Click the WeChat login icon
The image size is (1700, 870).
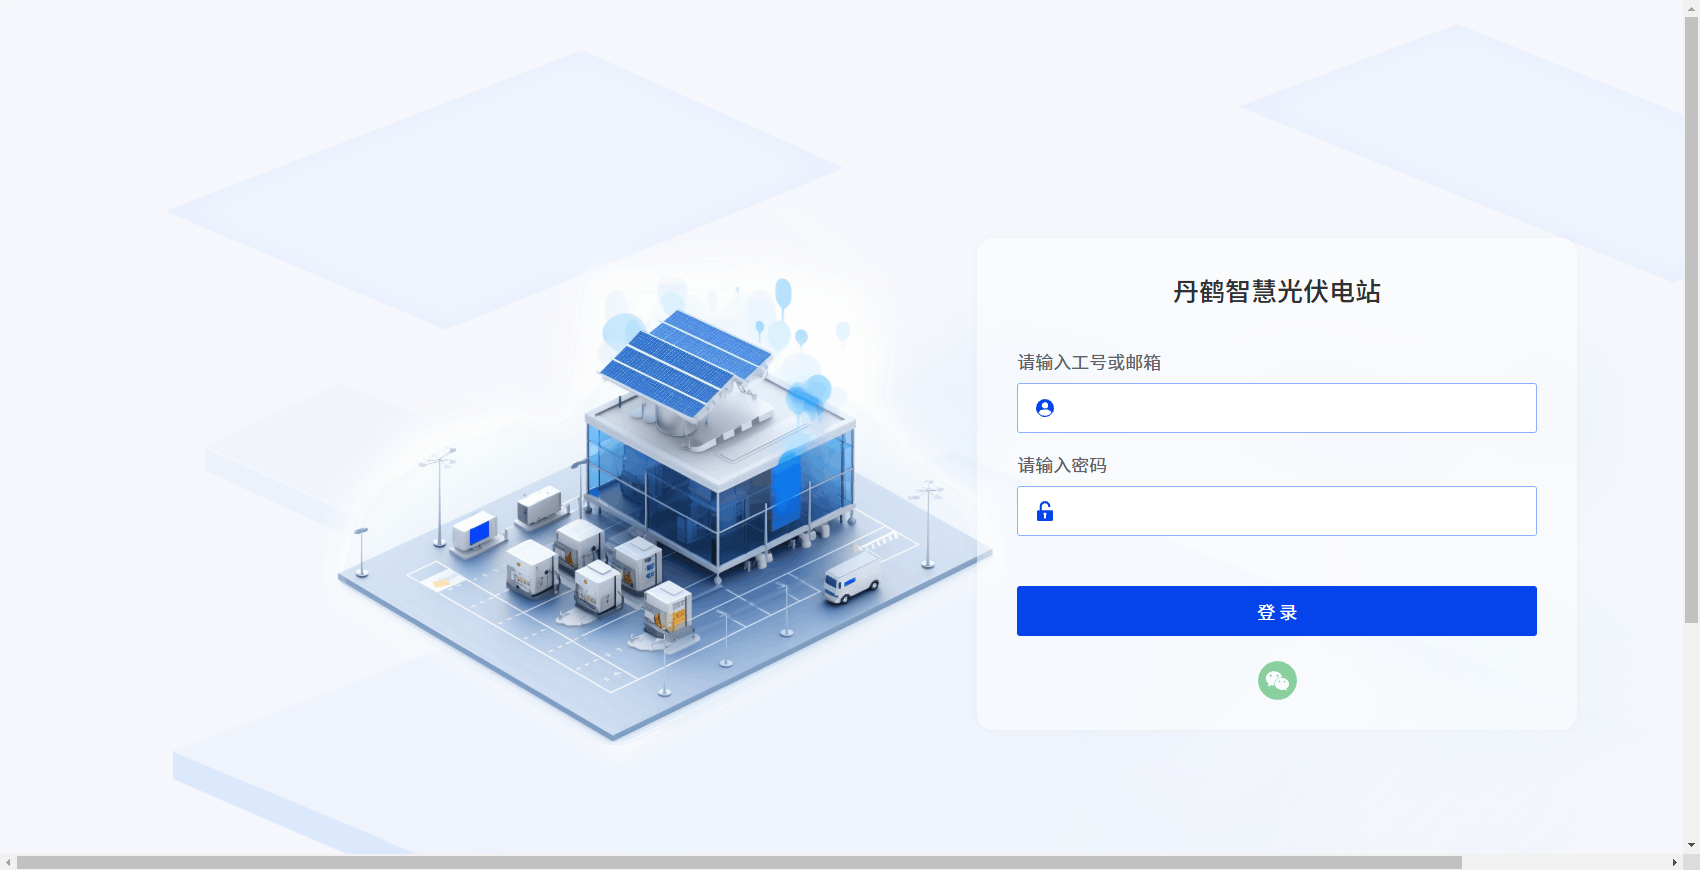pyautogui.click(x=1277, y=681)
